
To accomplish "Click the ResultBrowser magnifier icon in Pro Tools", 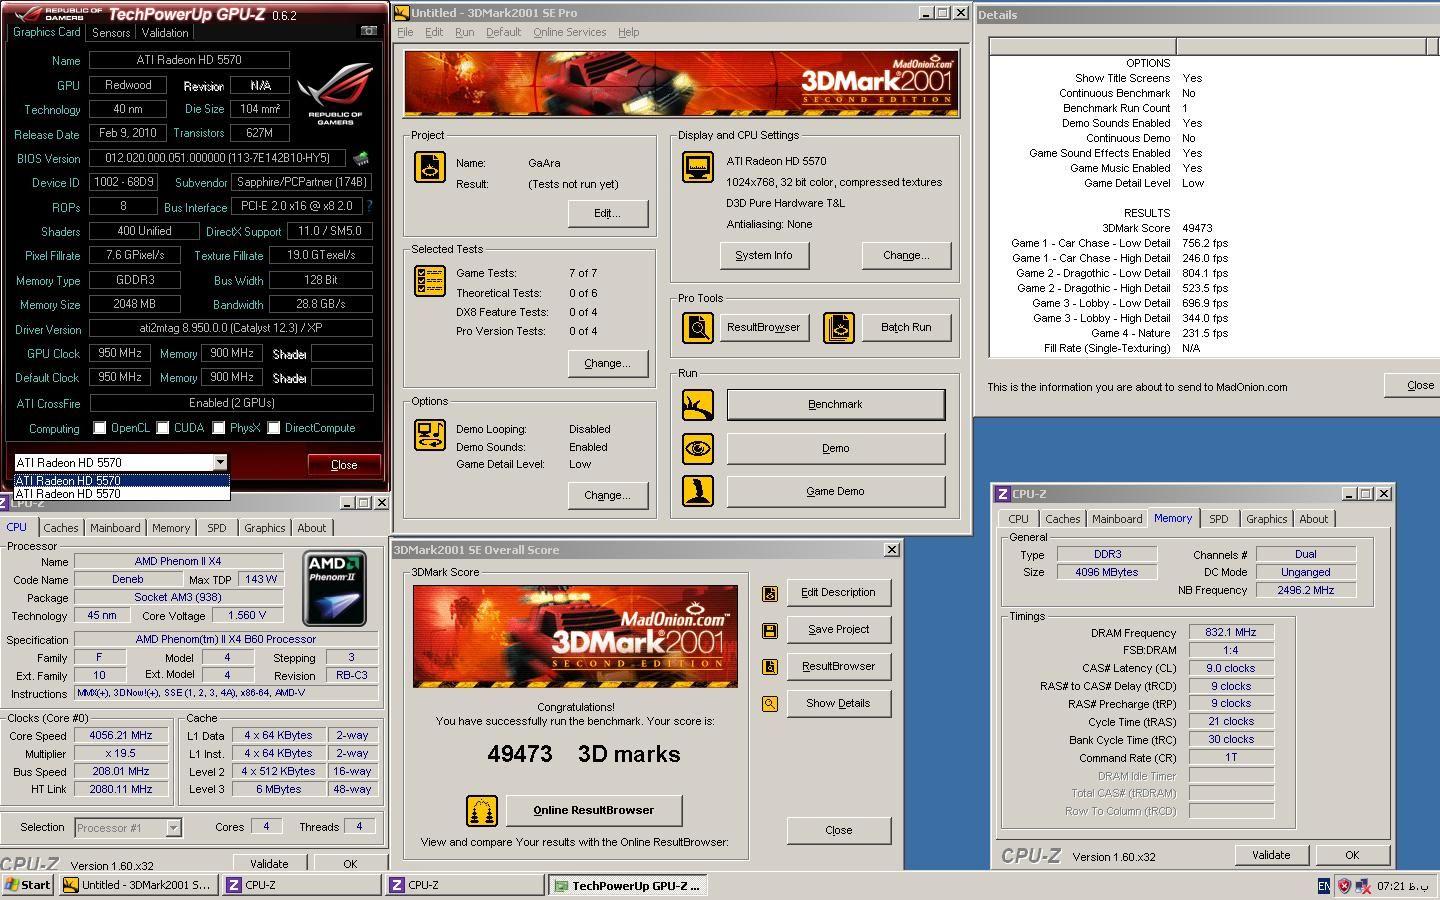I will click(698, 328).
